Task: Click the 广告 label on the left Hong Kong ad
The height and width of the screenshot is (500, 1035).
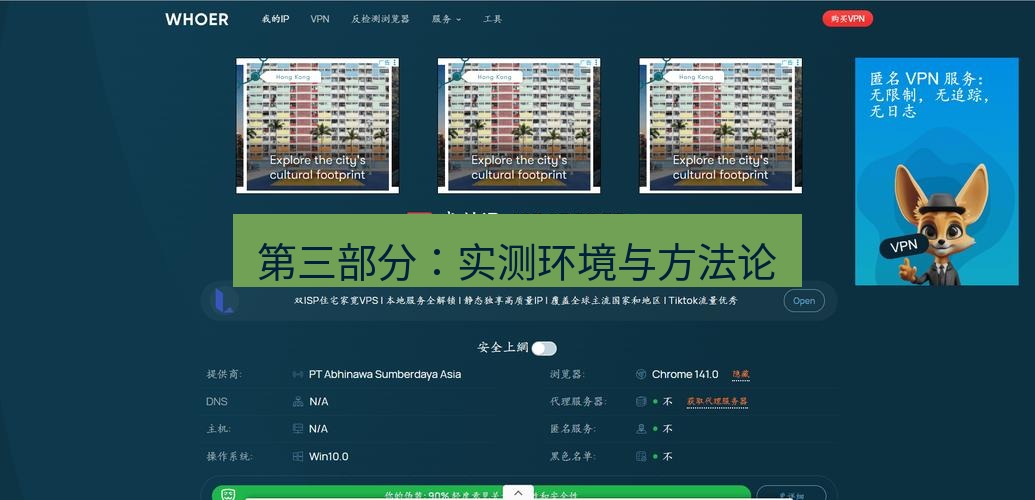Action: tap(384, 63)
